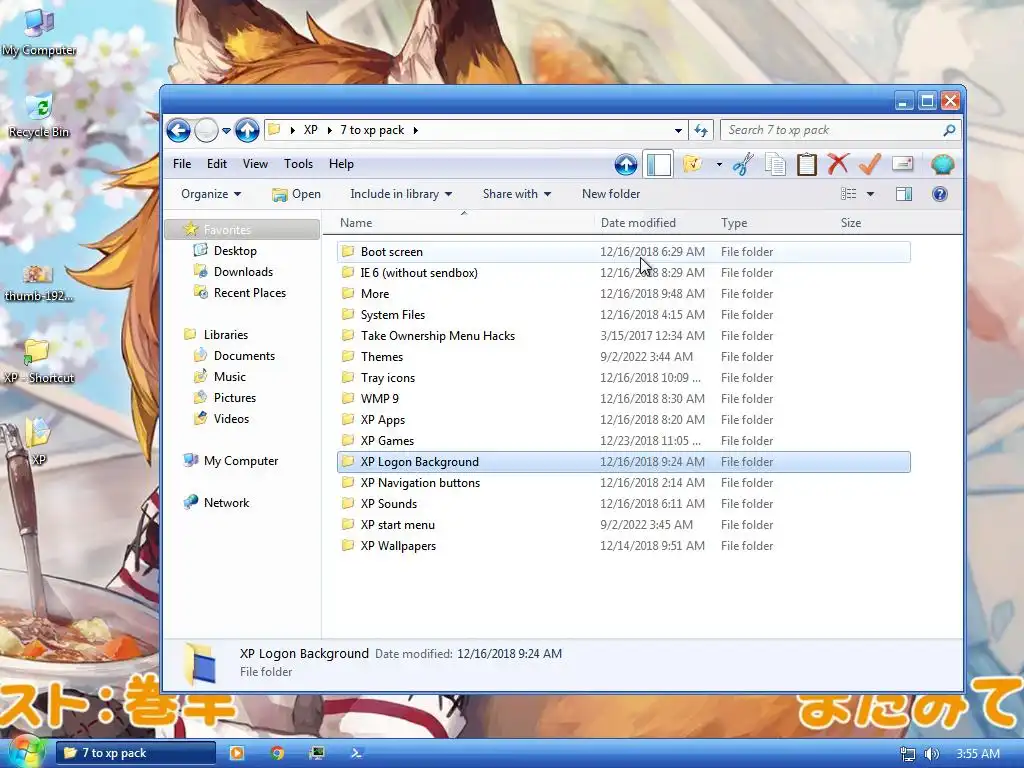Open Desktop in the navigation pane
This screenshot has height=768, width=1024.
click(235, 251)
